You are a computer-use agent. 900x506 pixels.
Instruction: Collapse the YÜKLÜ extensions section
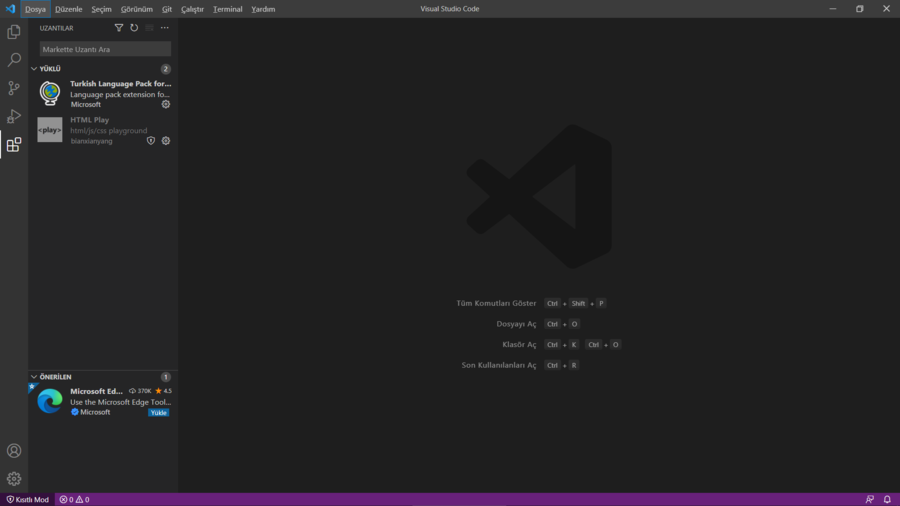click(34, 69)
